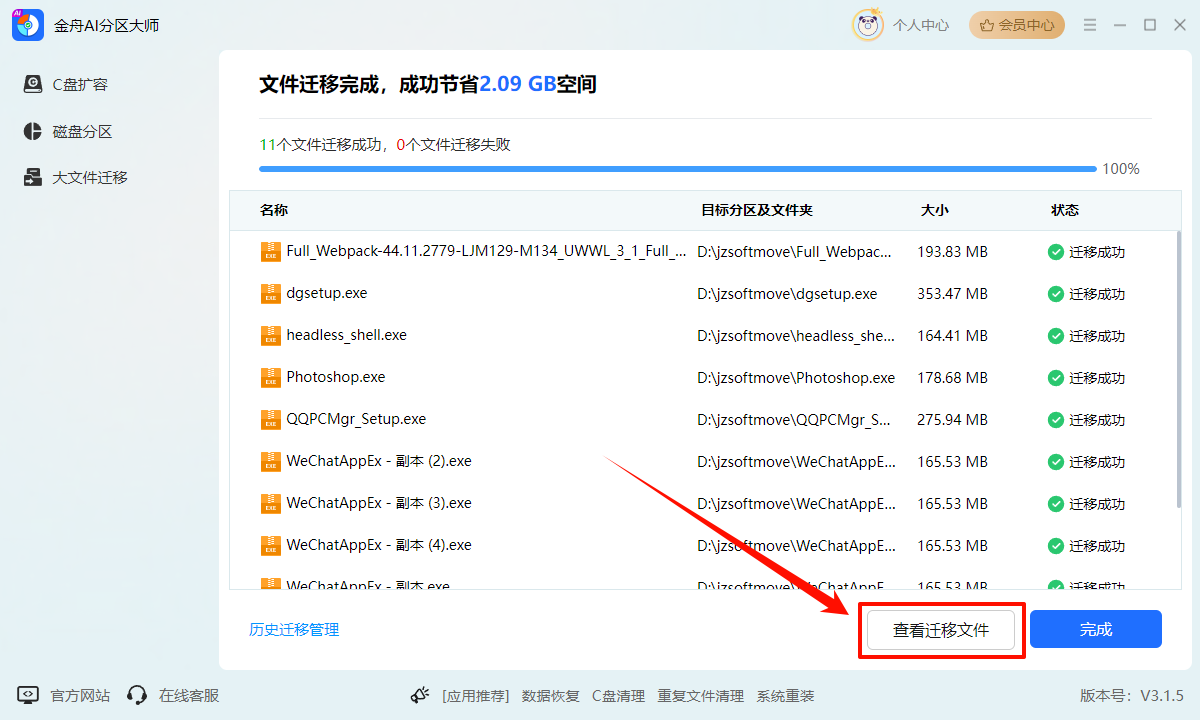1200x720 pixels.
Task: Select WeChatAppEx - 副本 (4).exe file name
Action: click(379, 546)
